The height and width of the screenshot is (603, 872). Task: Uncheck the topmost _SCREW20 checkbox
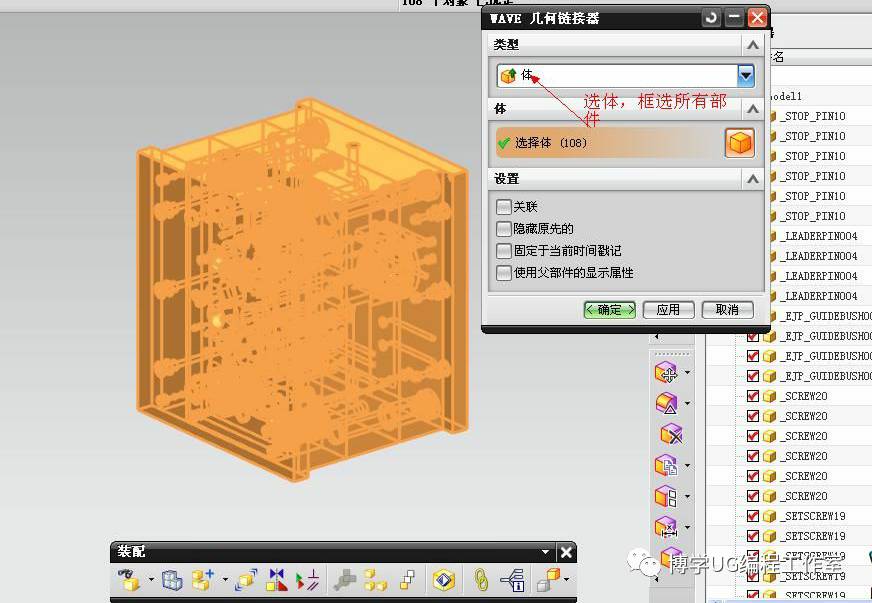point(752,396)
